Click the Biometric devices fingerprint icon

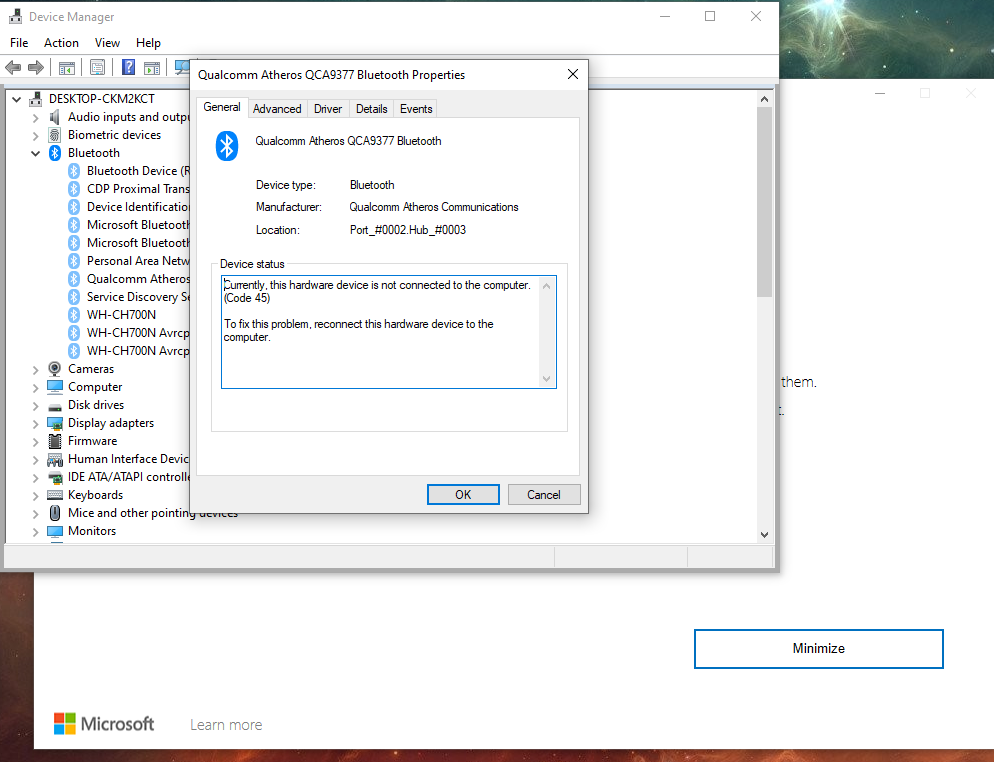pyautogui.click(x=55, y=134)
